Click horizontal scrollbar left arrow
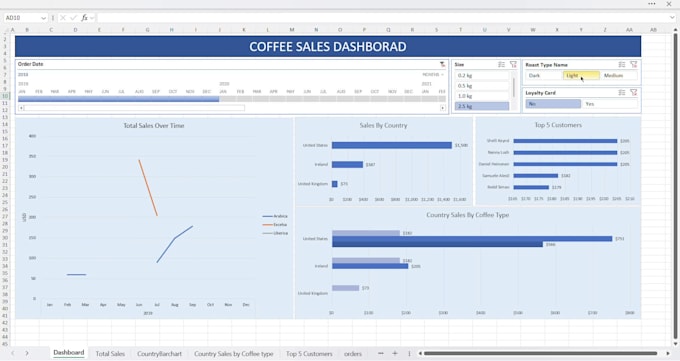This screenshot has height=361, width=680. [420, 354]
